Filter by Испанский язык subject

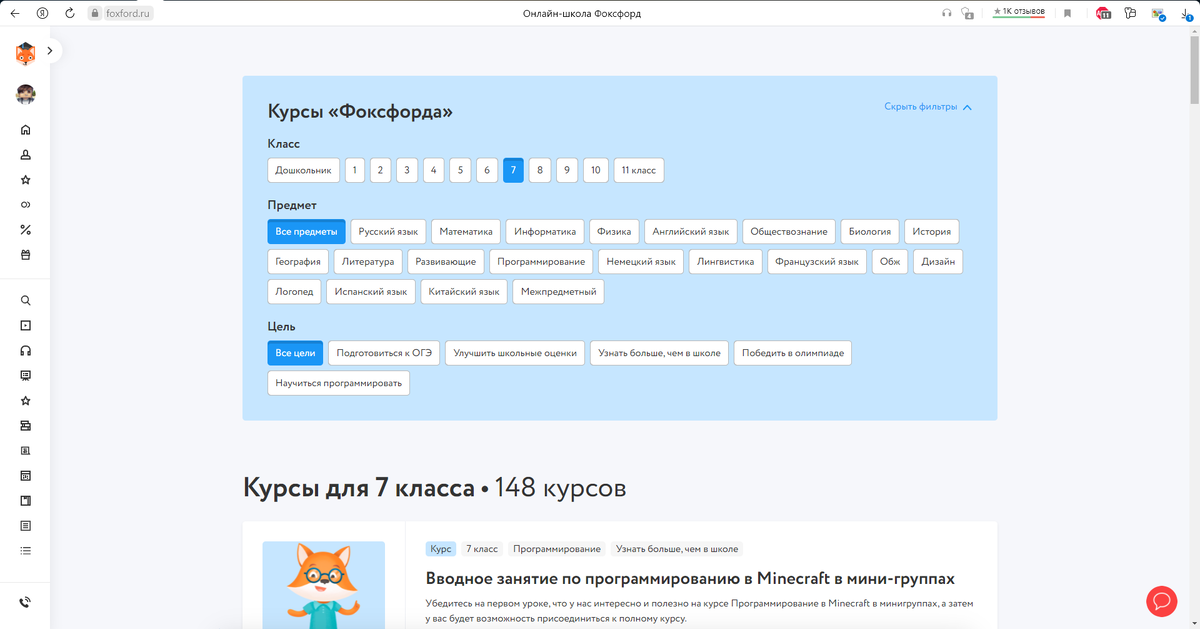(371, 292)
